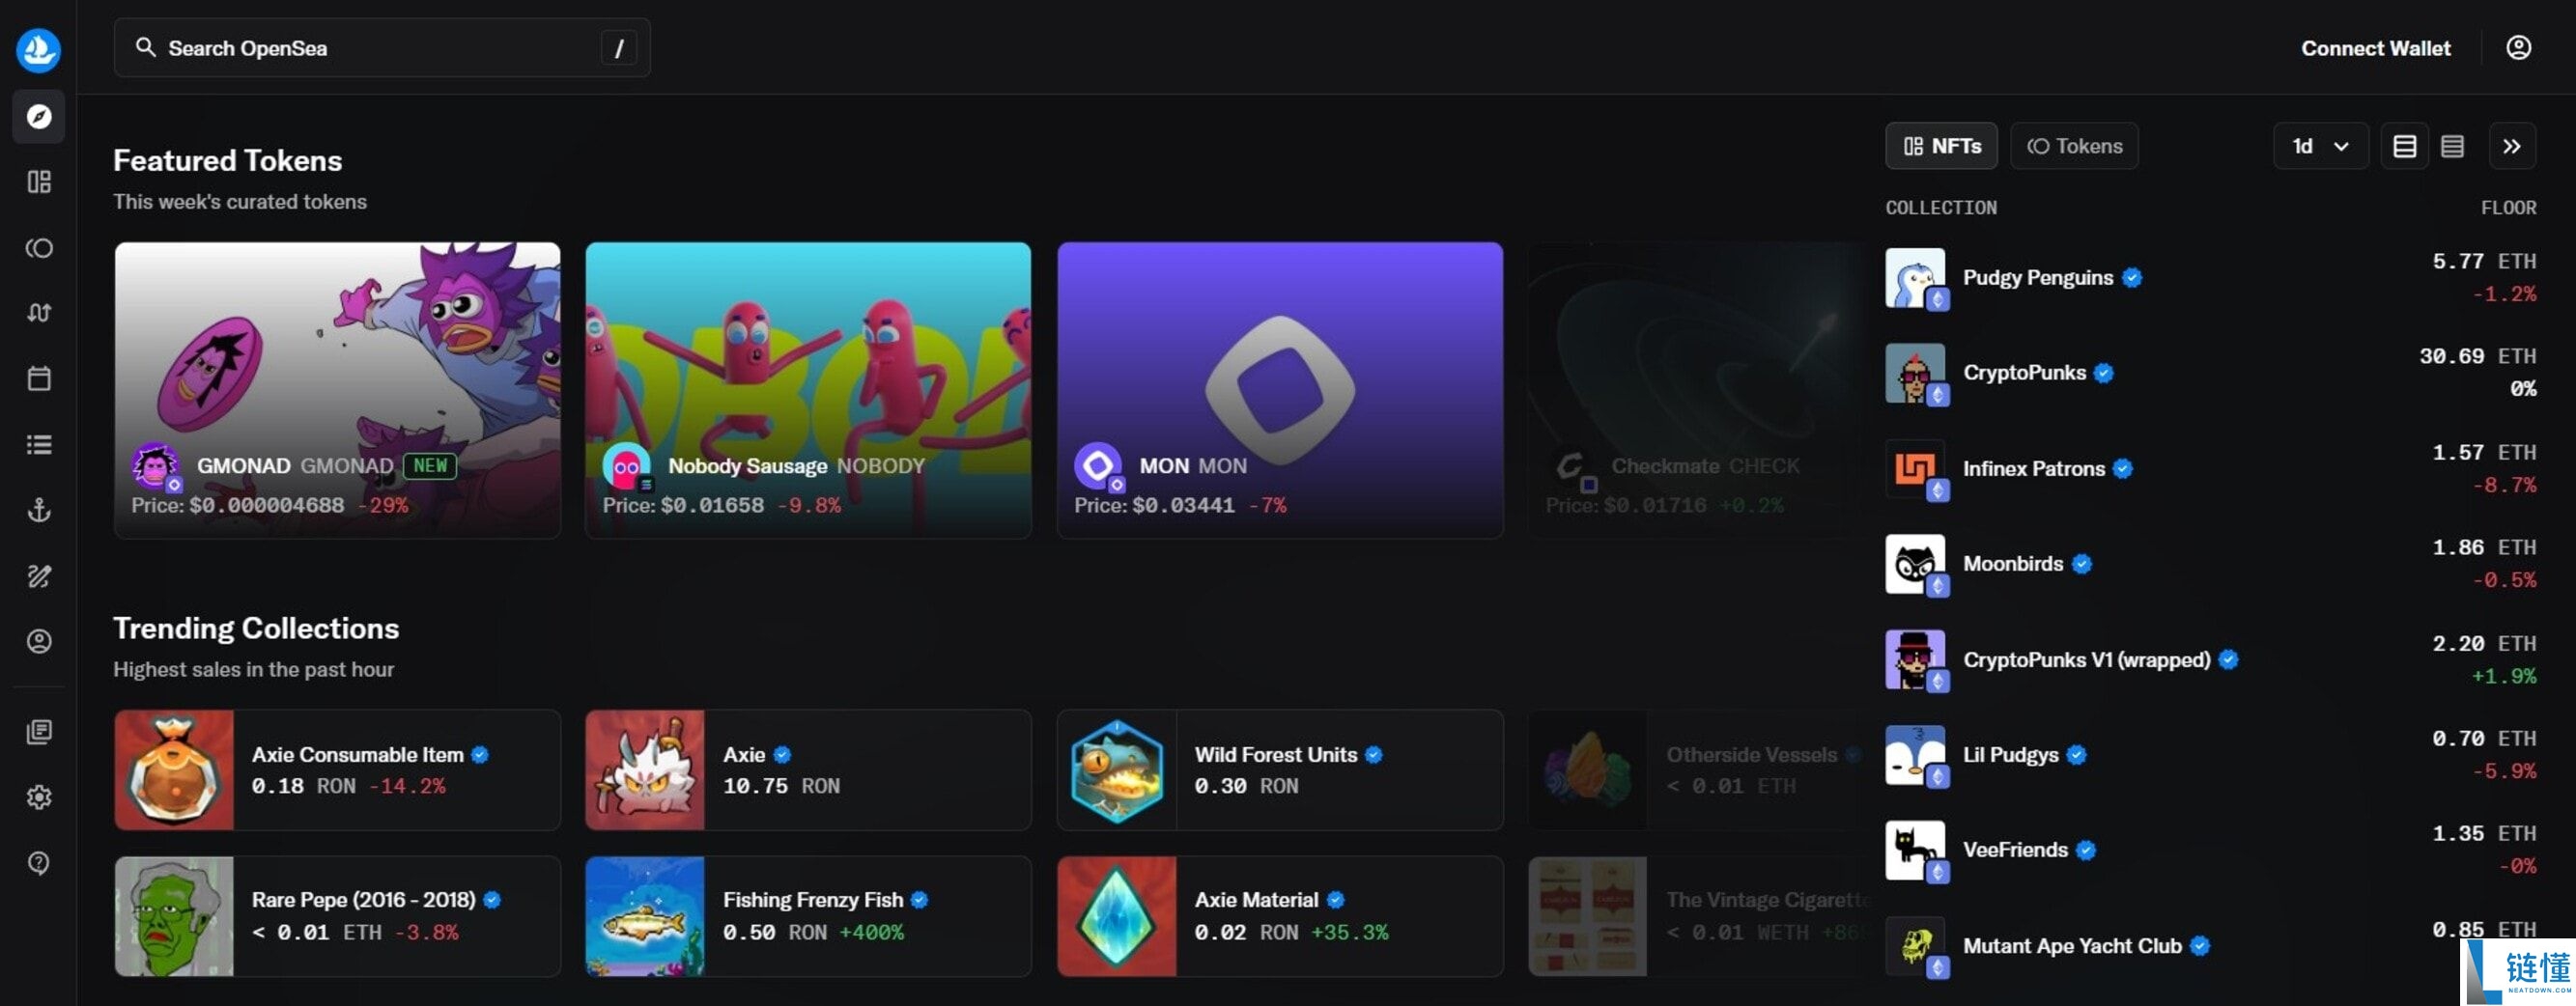
Task: Open the Tokens coin icon in sidebar
Action: 39,248
